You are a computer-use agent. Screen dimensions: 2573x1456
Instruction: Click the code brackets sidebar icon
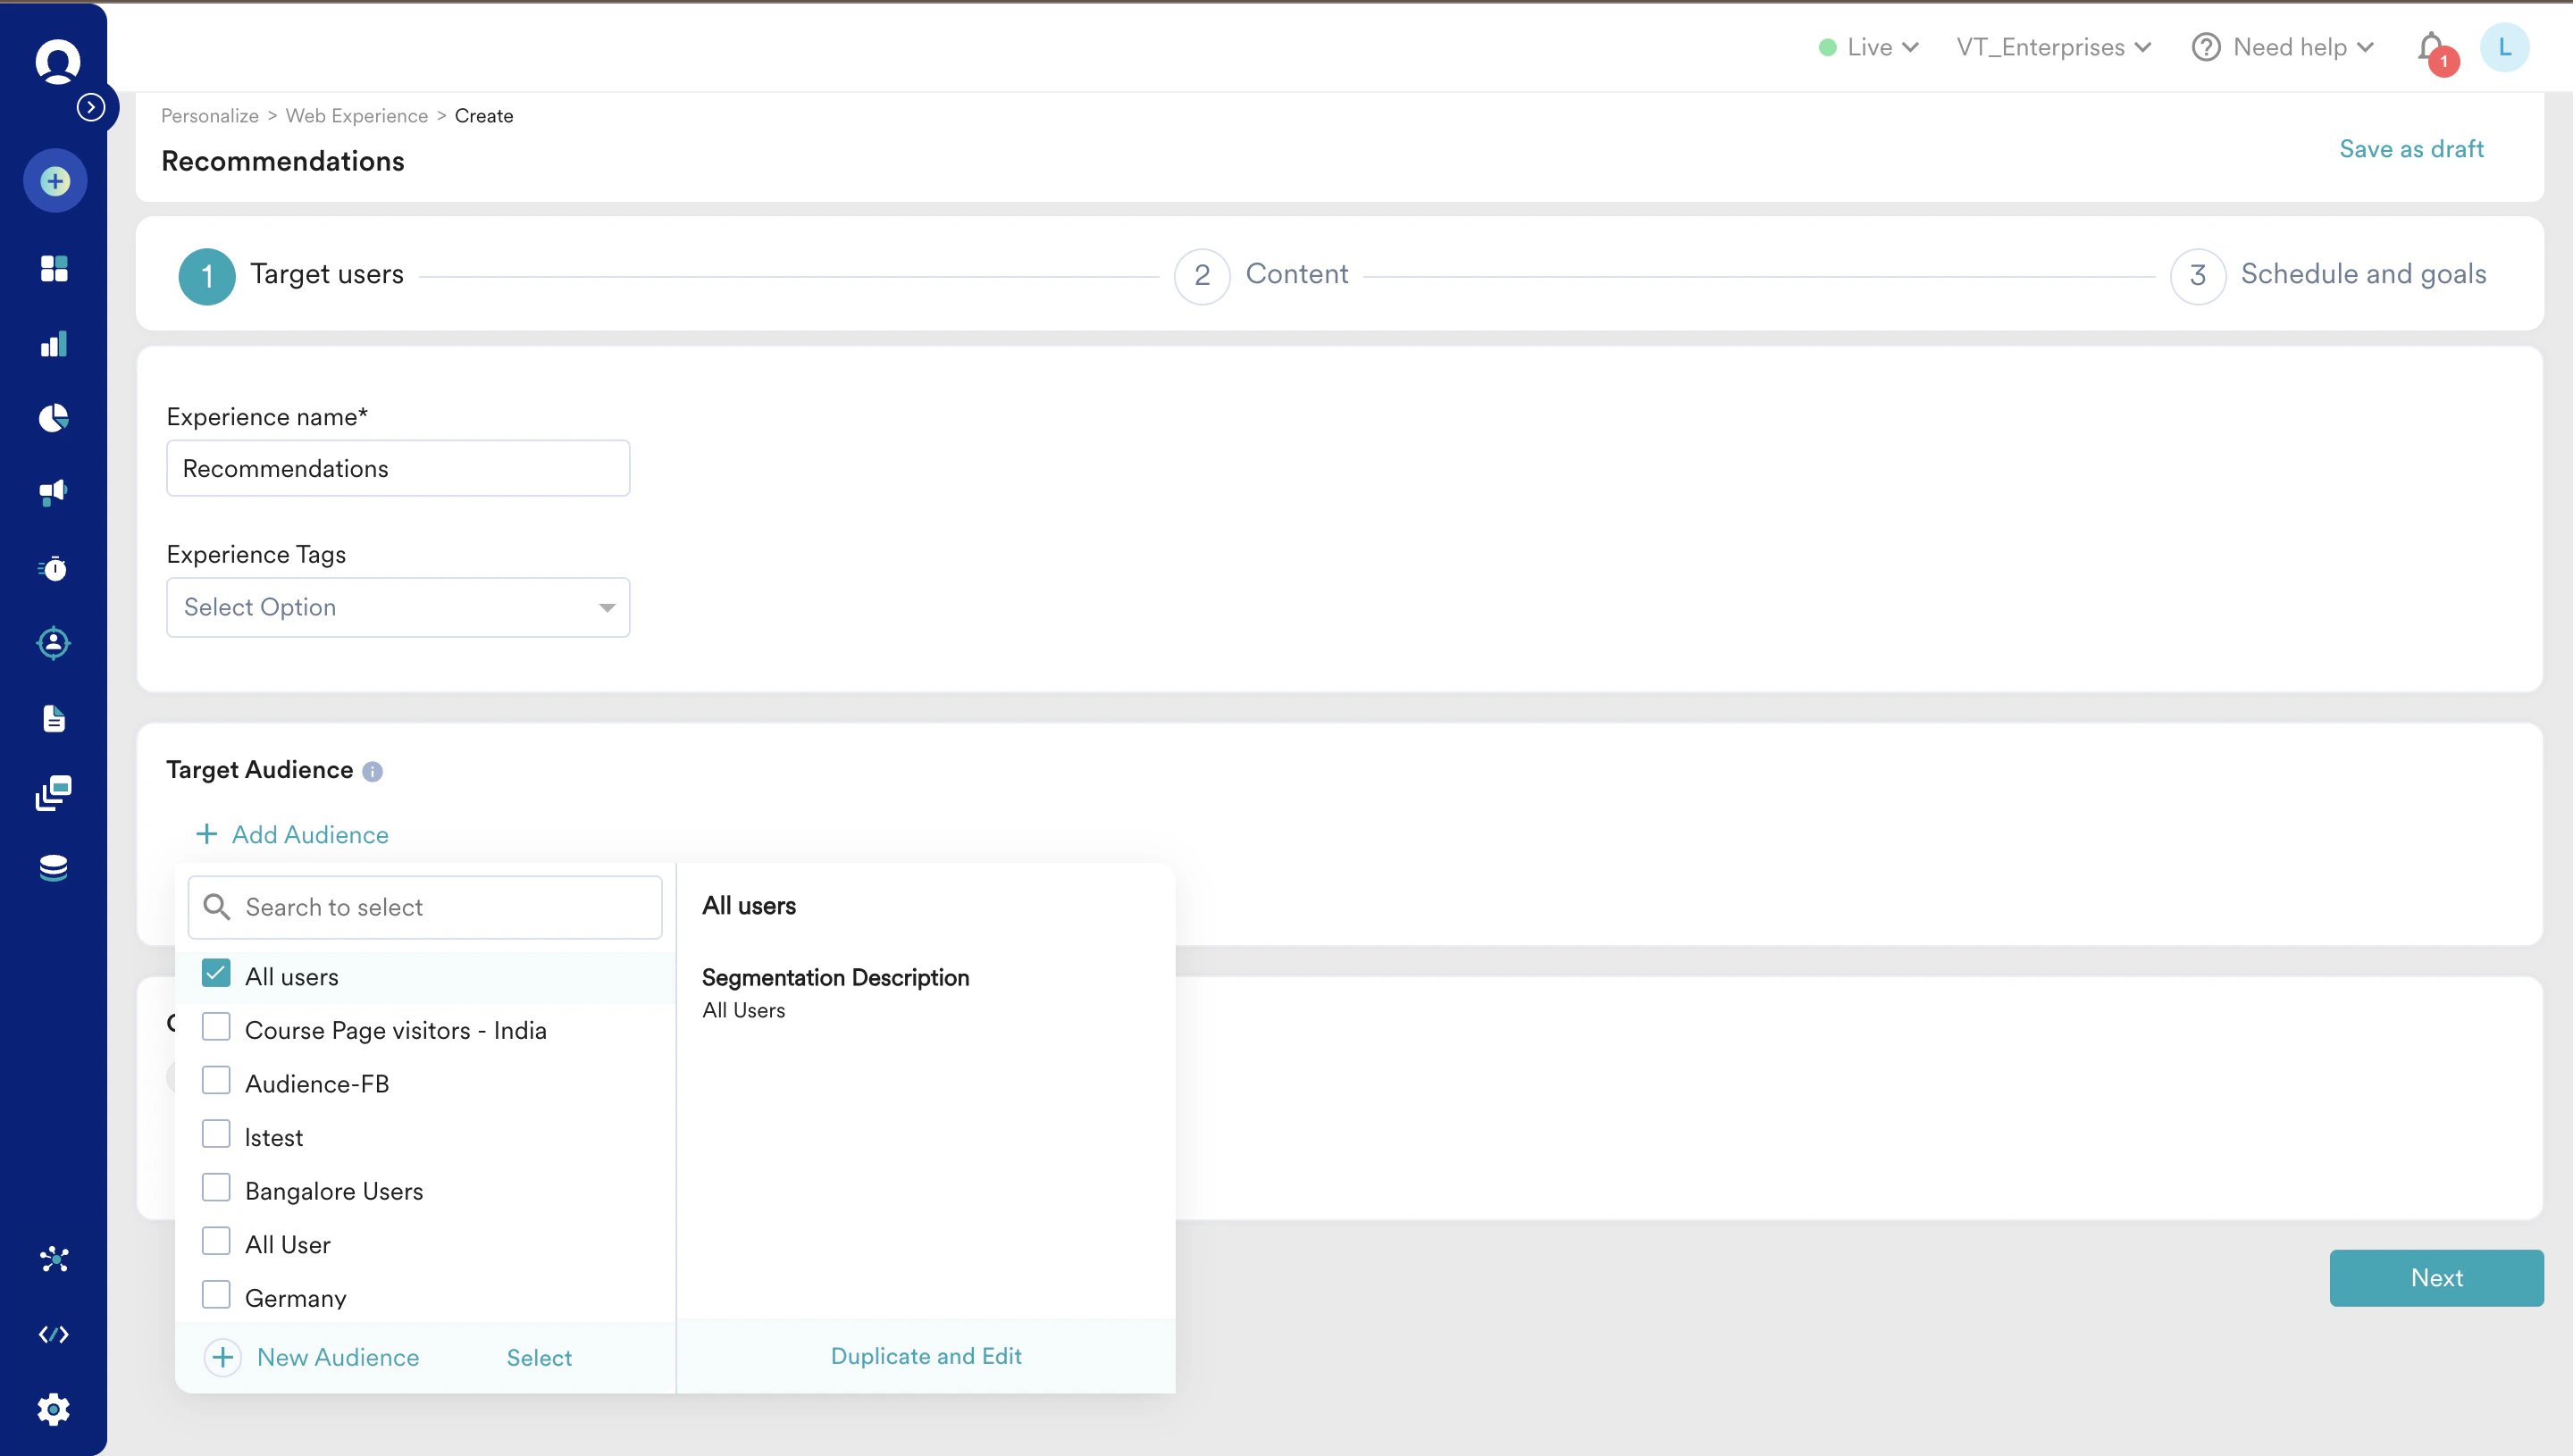click(54, 1334)
